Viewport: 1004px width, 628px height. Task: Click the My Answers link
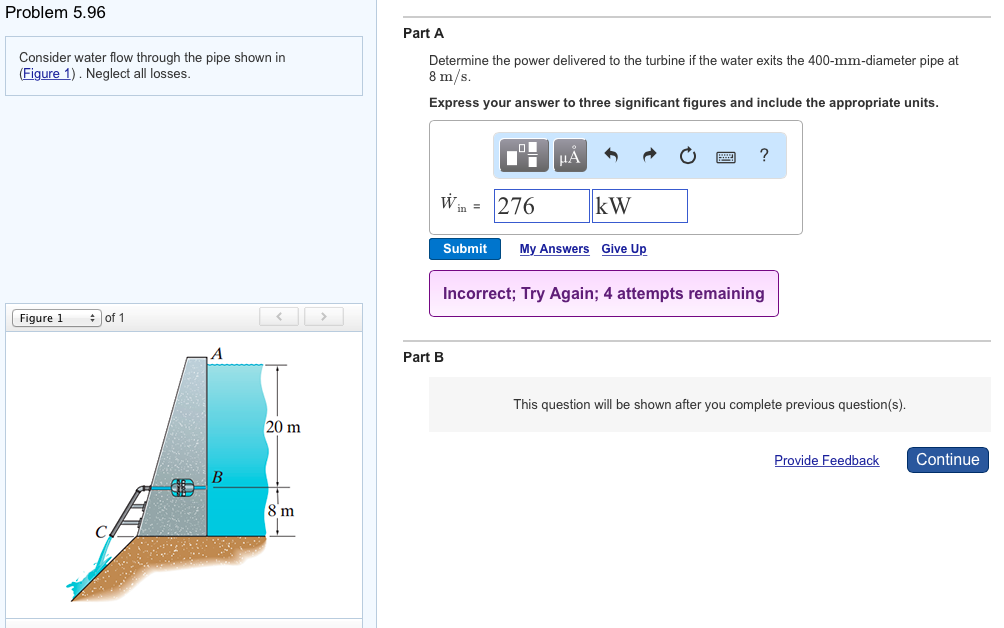(x=554, y=248)
